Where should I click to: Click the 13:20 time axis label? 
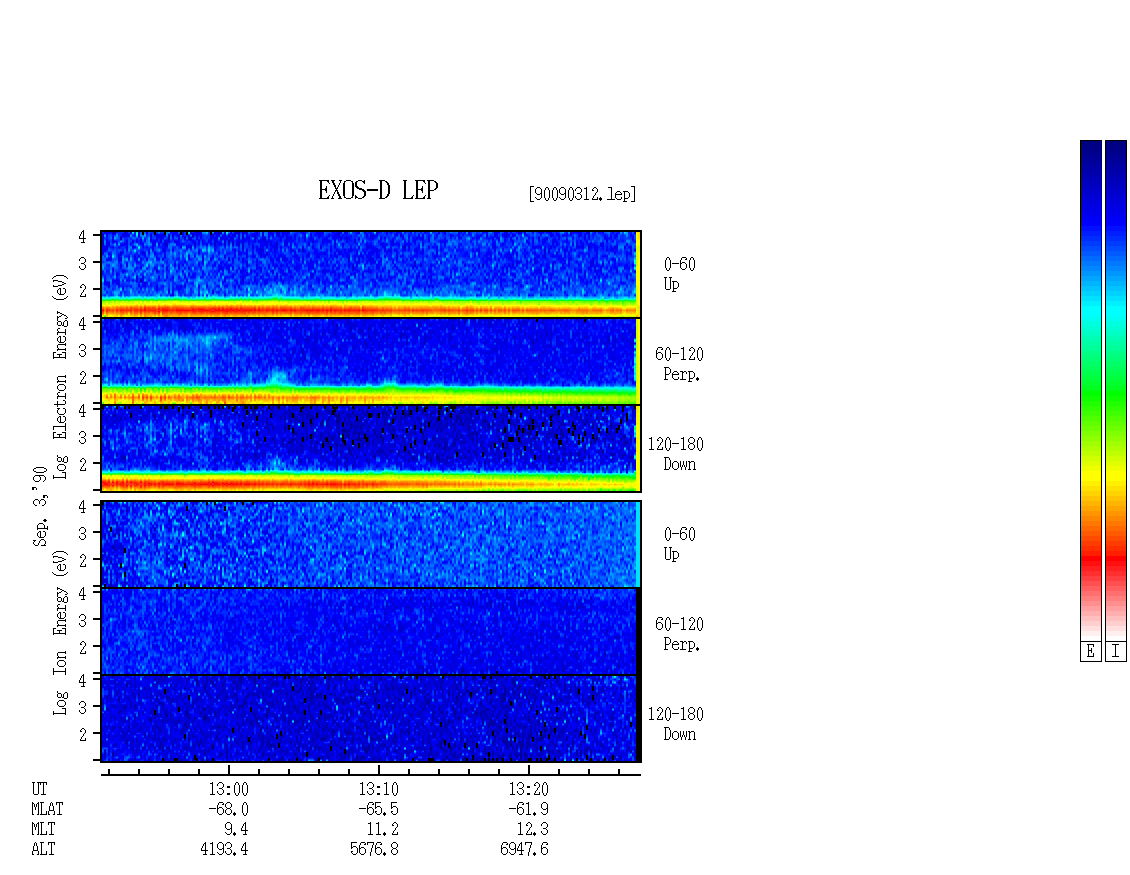point(528,789)
